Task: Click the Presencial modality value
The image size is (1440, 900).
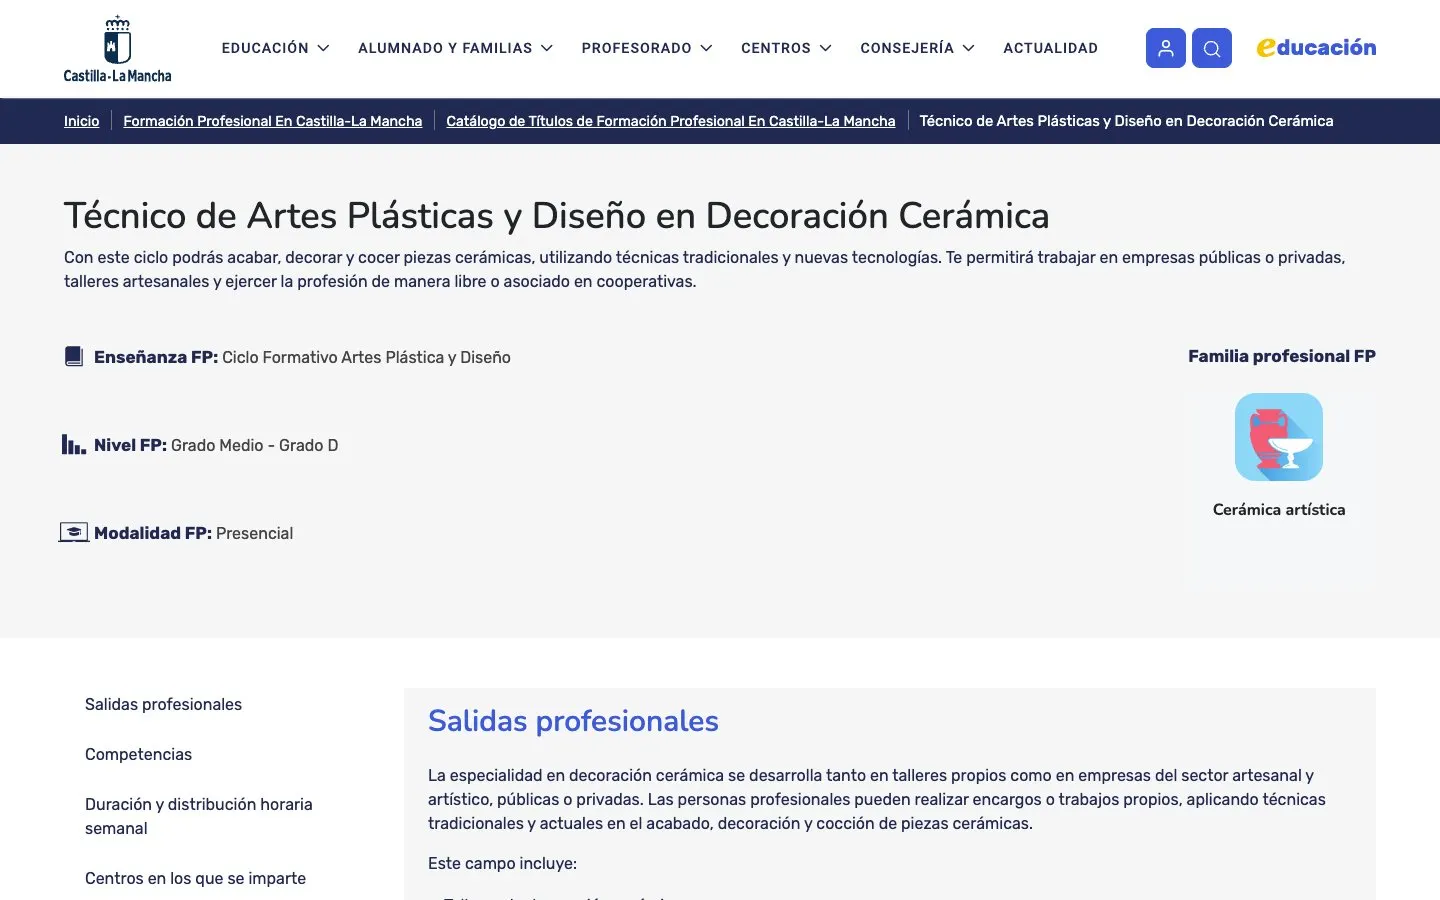Action: (255, 533)
